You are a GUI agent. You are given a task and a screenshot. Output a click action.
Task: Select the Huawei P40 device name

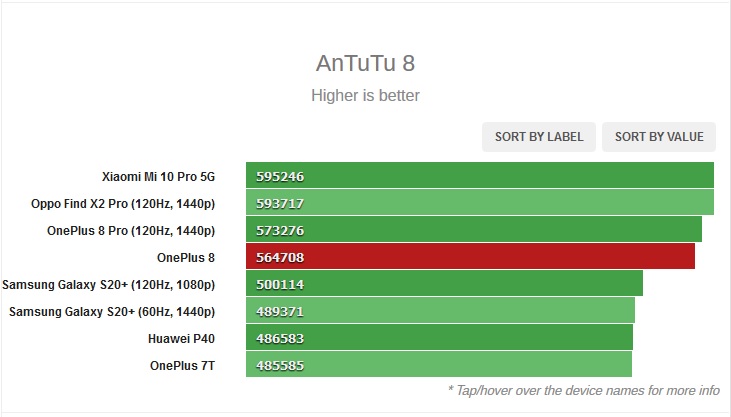(x=181, y=339)
